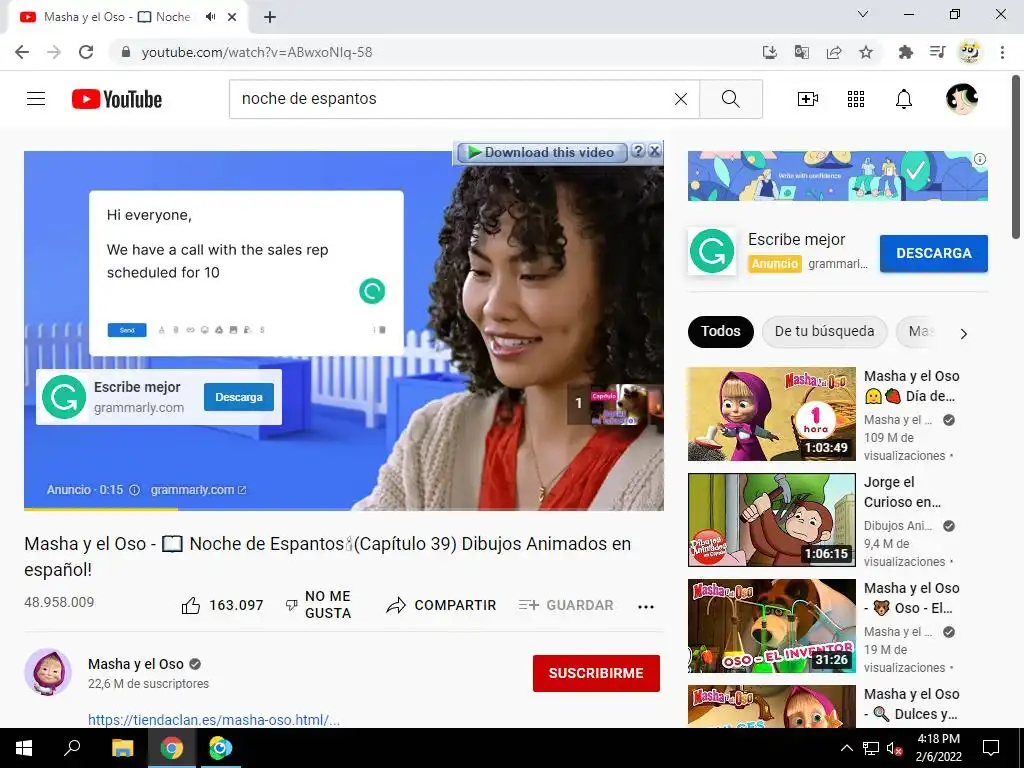Click COMPARTIR share button

441,605
